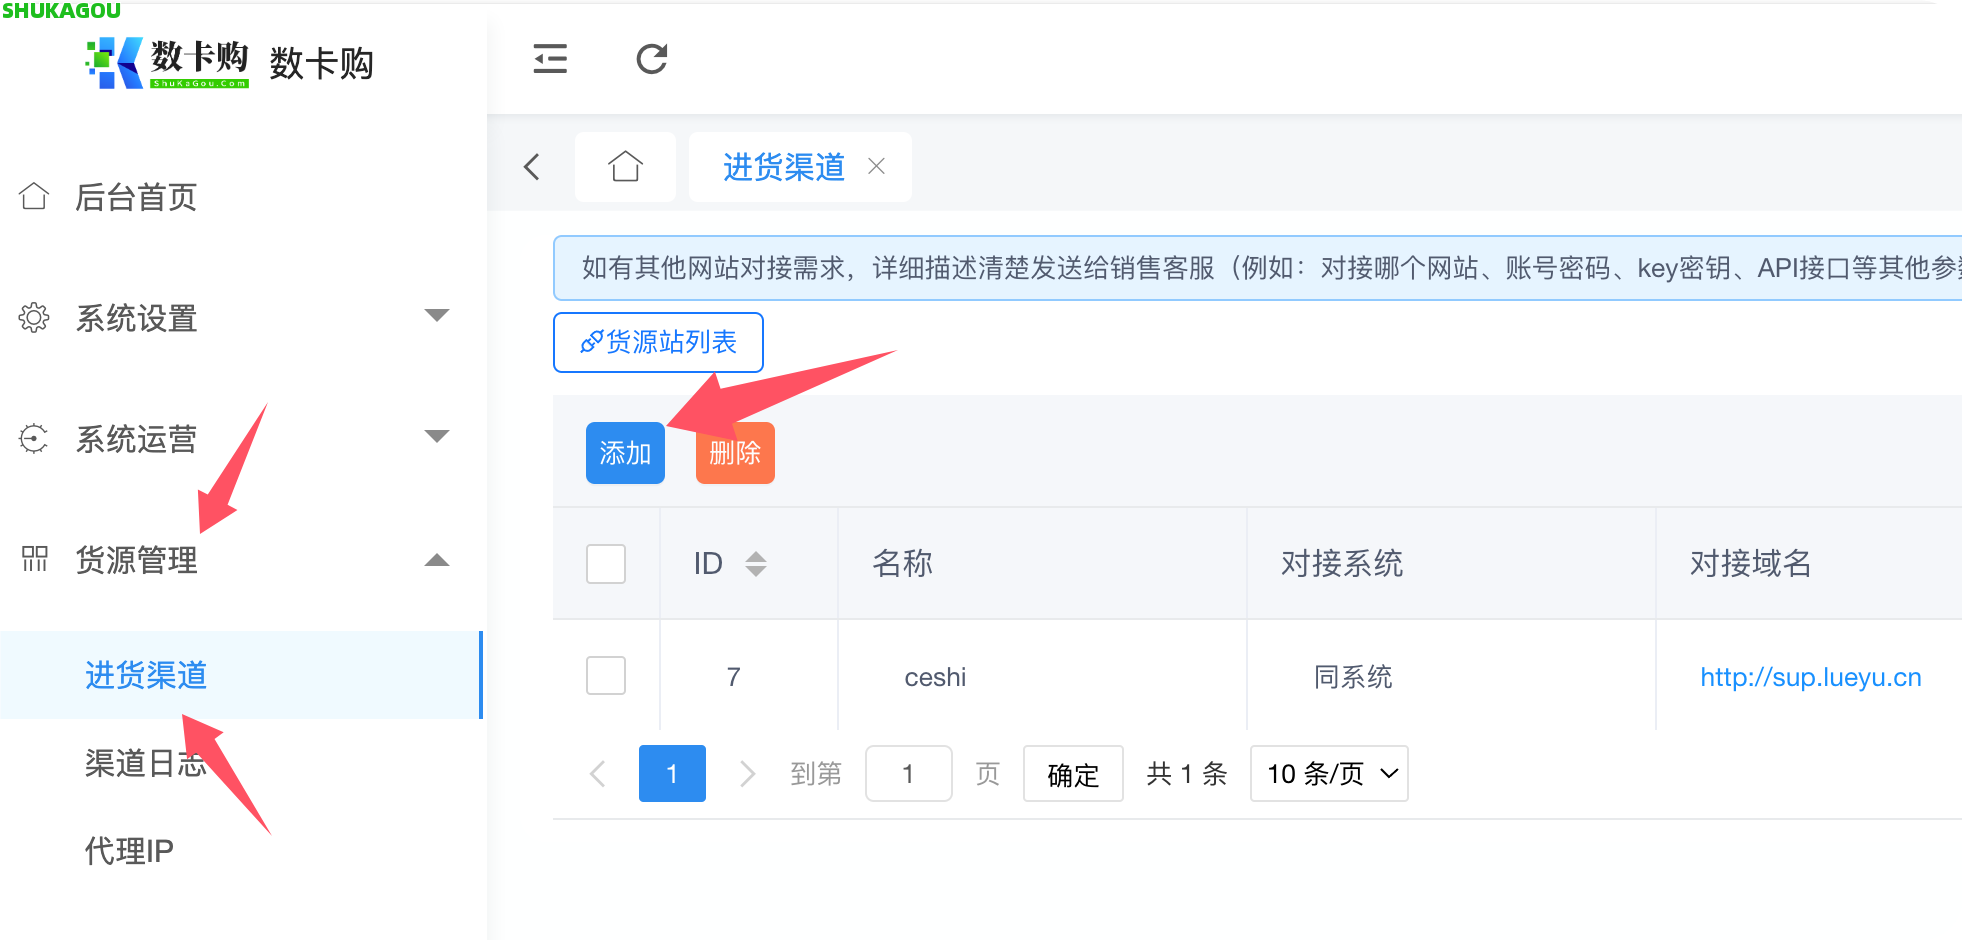
Task: Expand the 系统运营 menu
Action: pos(437,436)
